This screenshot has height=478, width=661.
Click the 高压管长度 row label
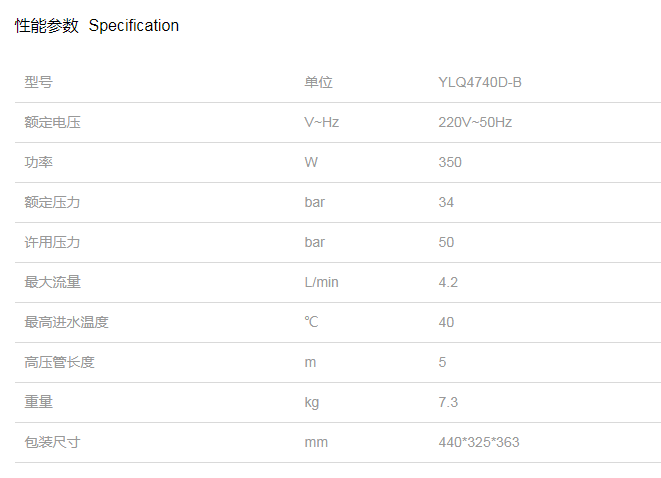[x=59, y=362]
